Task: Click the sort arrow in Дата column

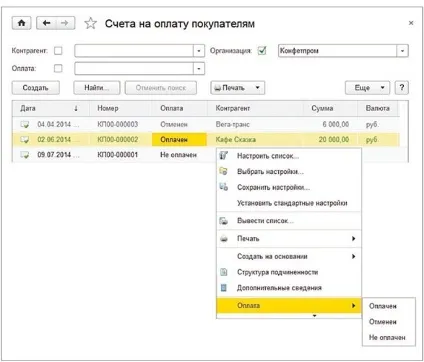Action: 76,108
